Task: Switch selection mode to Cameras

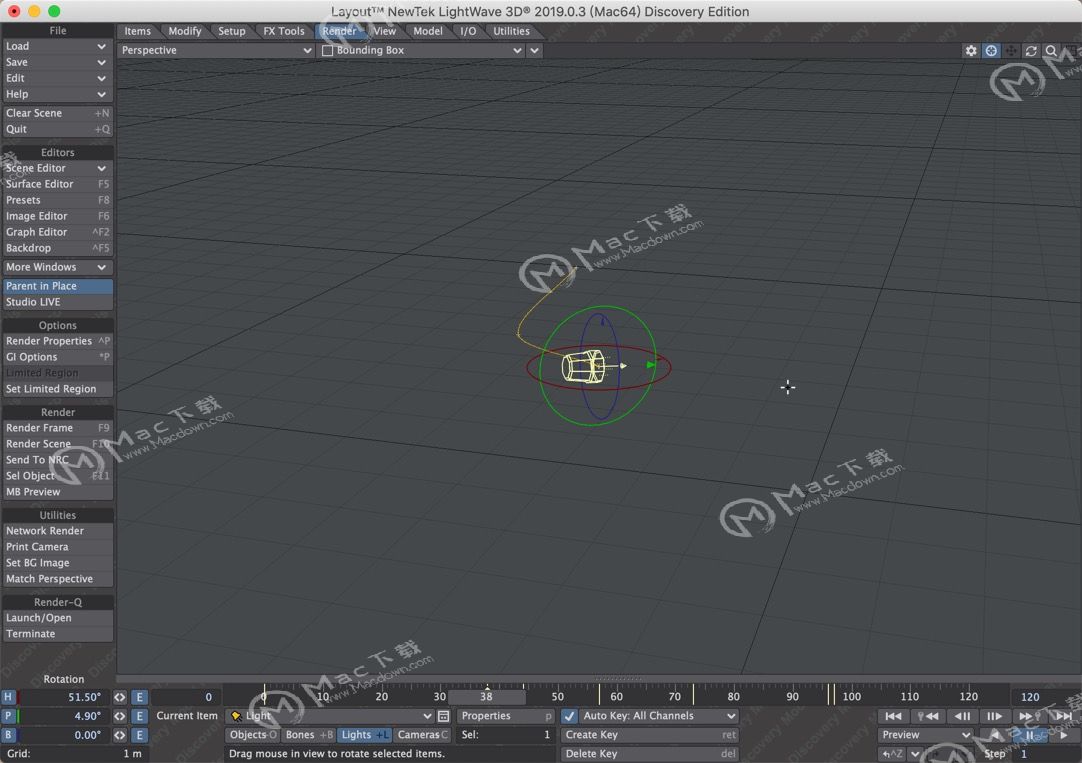Action: point(422,735)
